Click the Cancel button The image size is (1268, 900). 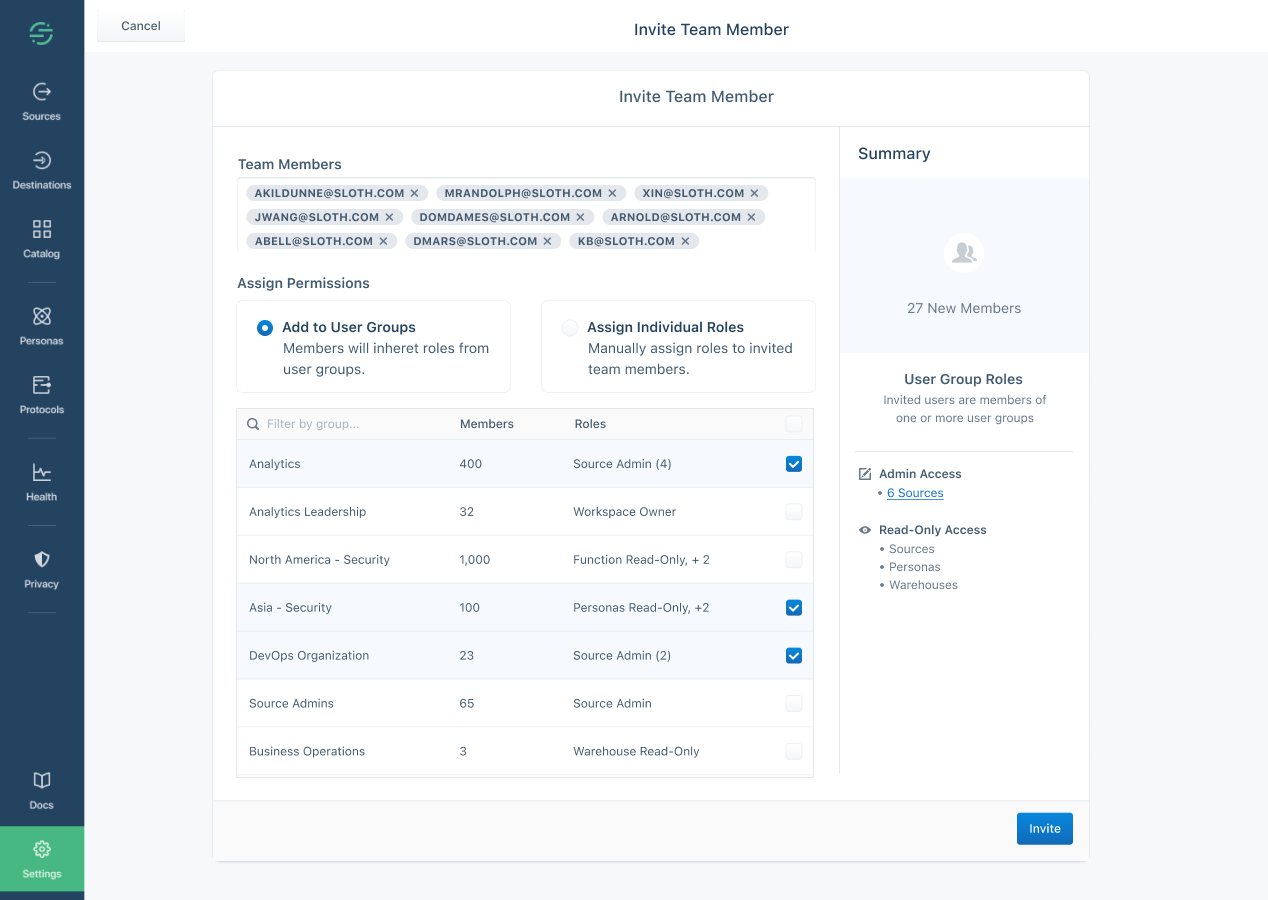[141, 26]
